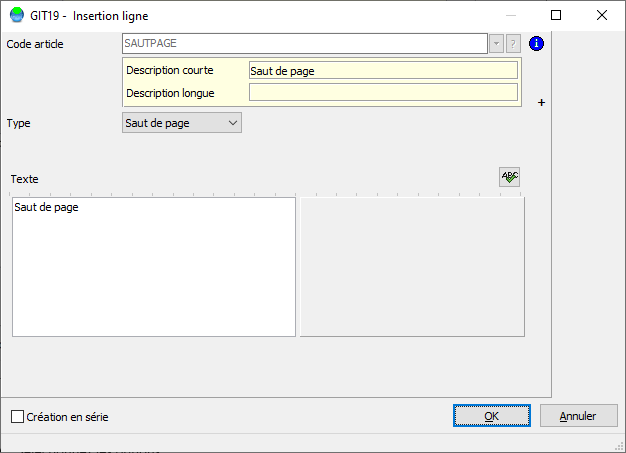Click the ruler above the text area
This screenshot has height=453, width=626.
[x=265, y=194]
